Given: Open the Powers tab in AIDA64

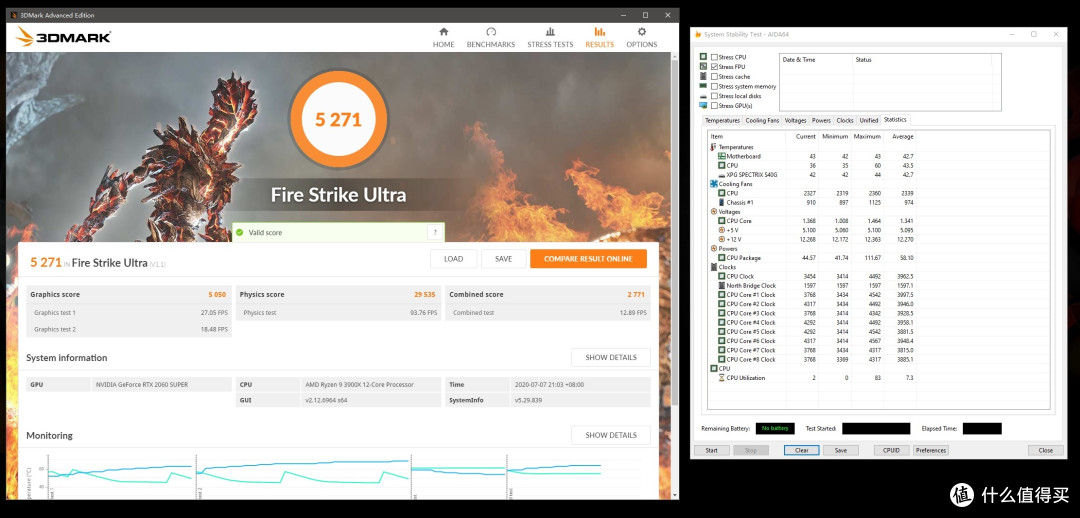Looking at the screenshot, I should 822,121.
